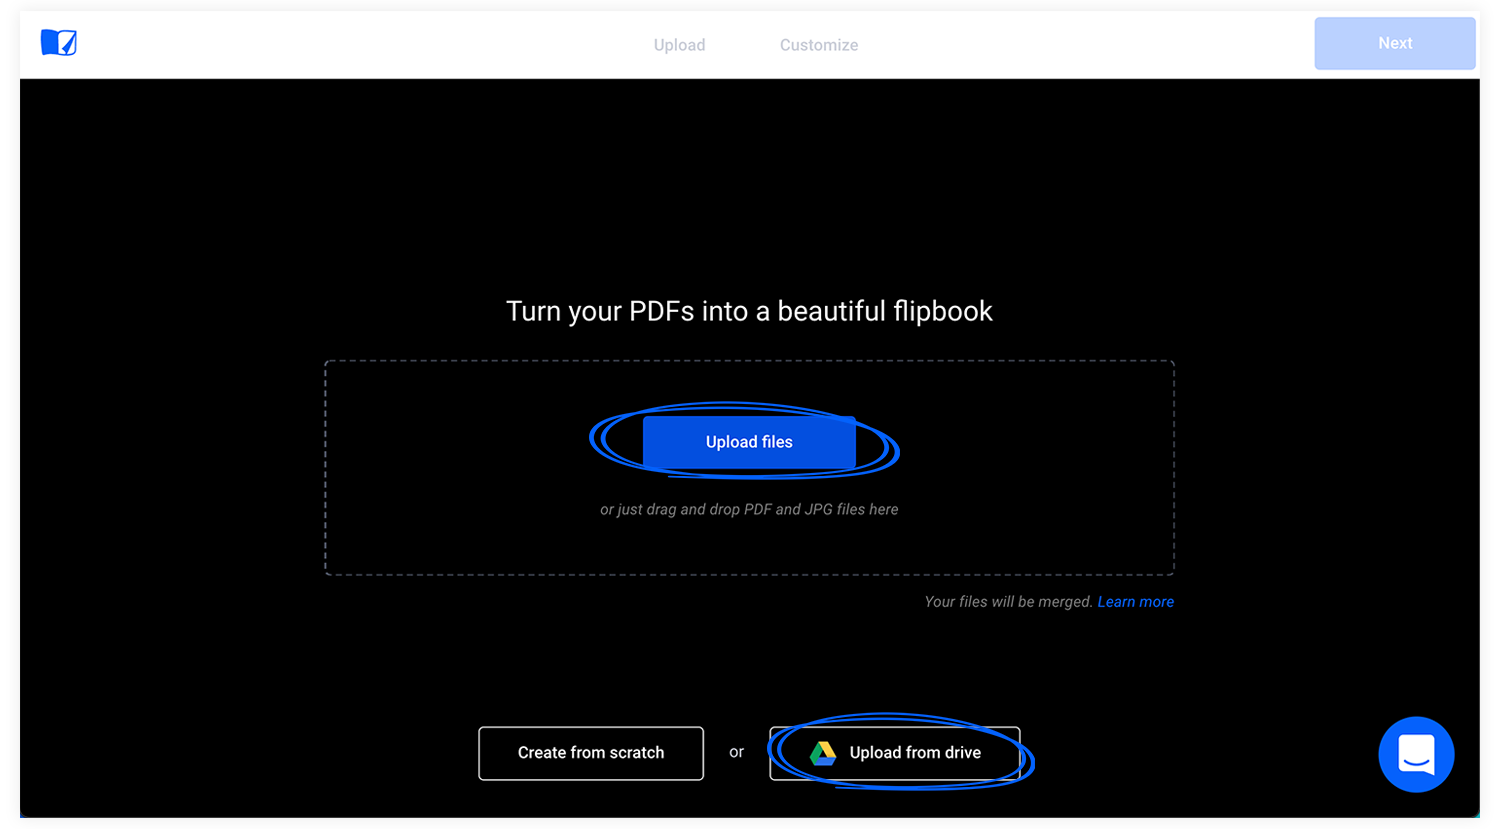Image resolution: width=1500 pixels, height=829 pixels.
Task: Select the Customize step tab
Action: 819,45
